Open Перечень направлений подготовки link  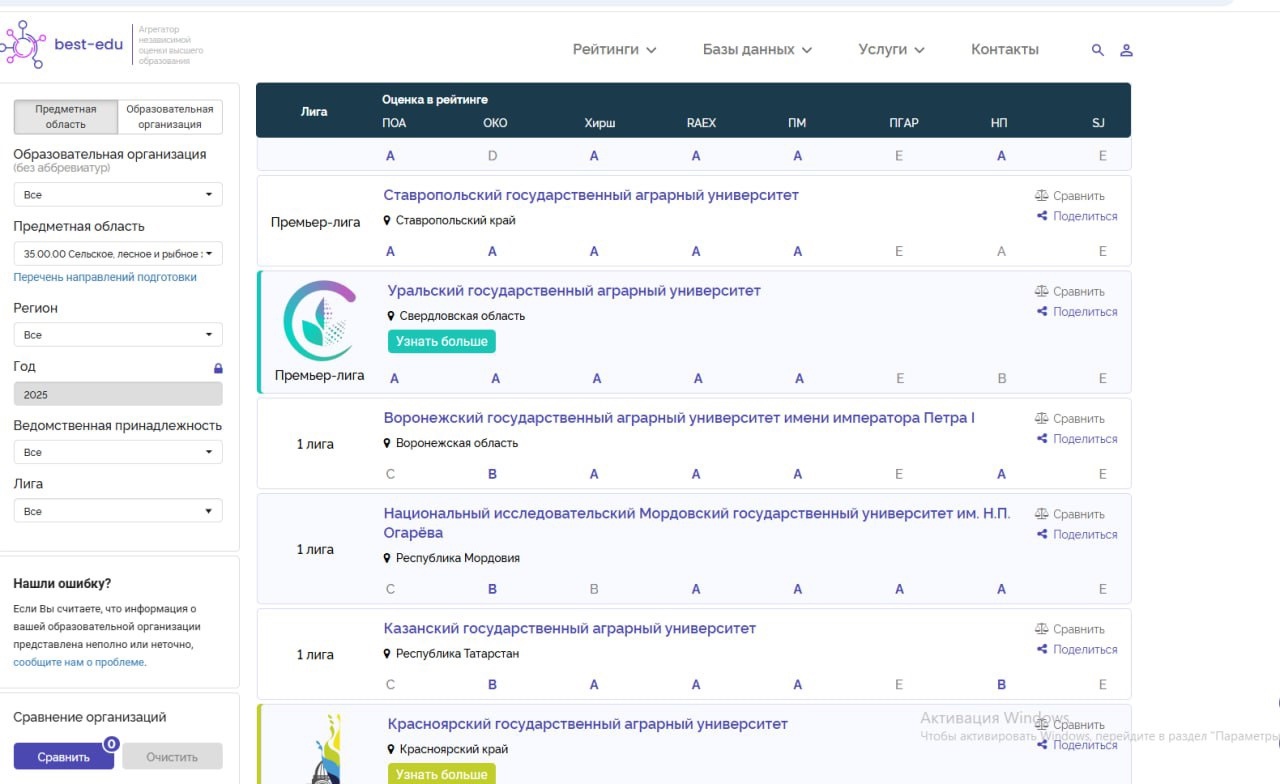(x=105, y=277)
